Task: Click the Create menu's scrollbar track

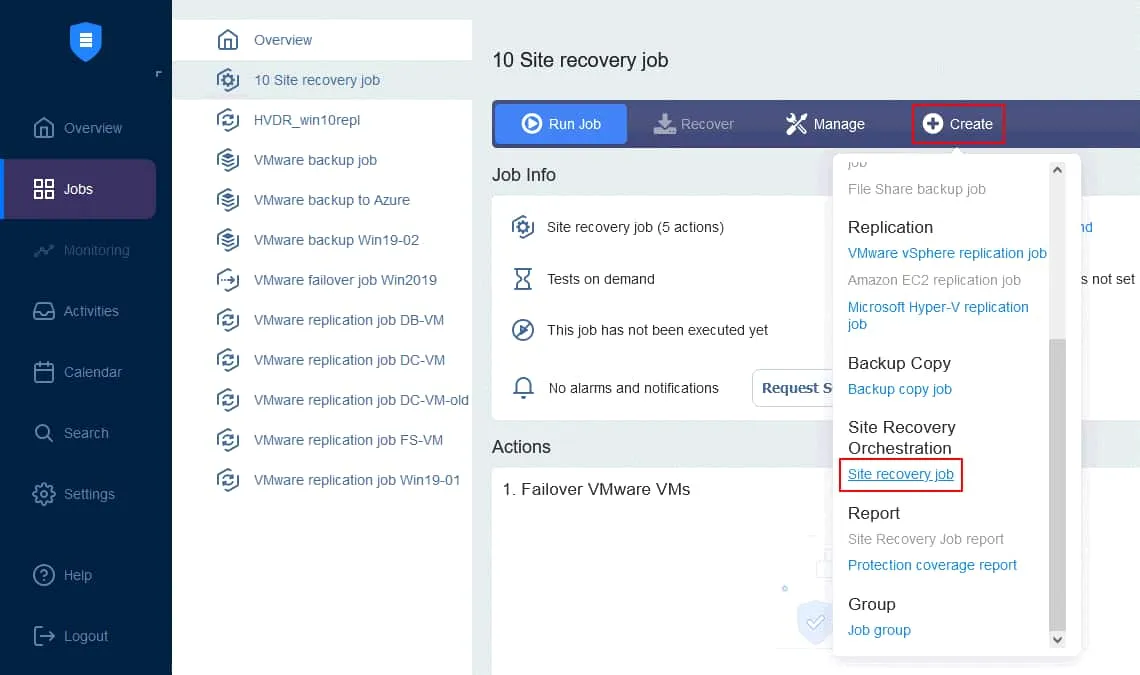Action: click(1057, 250)
